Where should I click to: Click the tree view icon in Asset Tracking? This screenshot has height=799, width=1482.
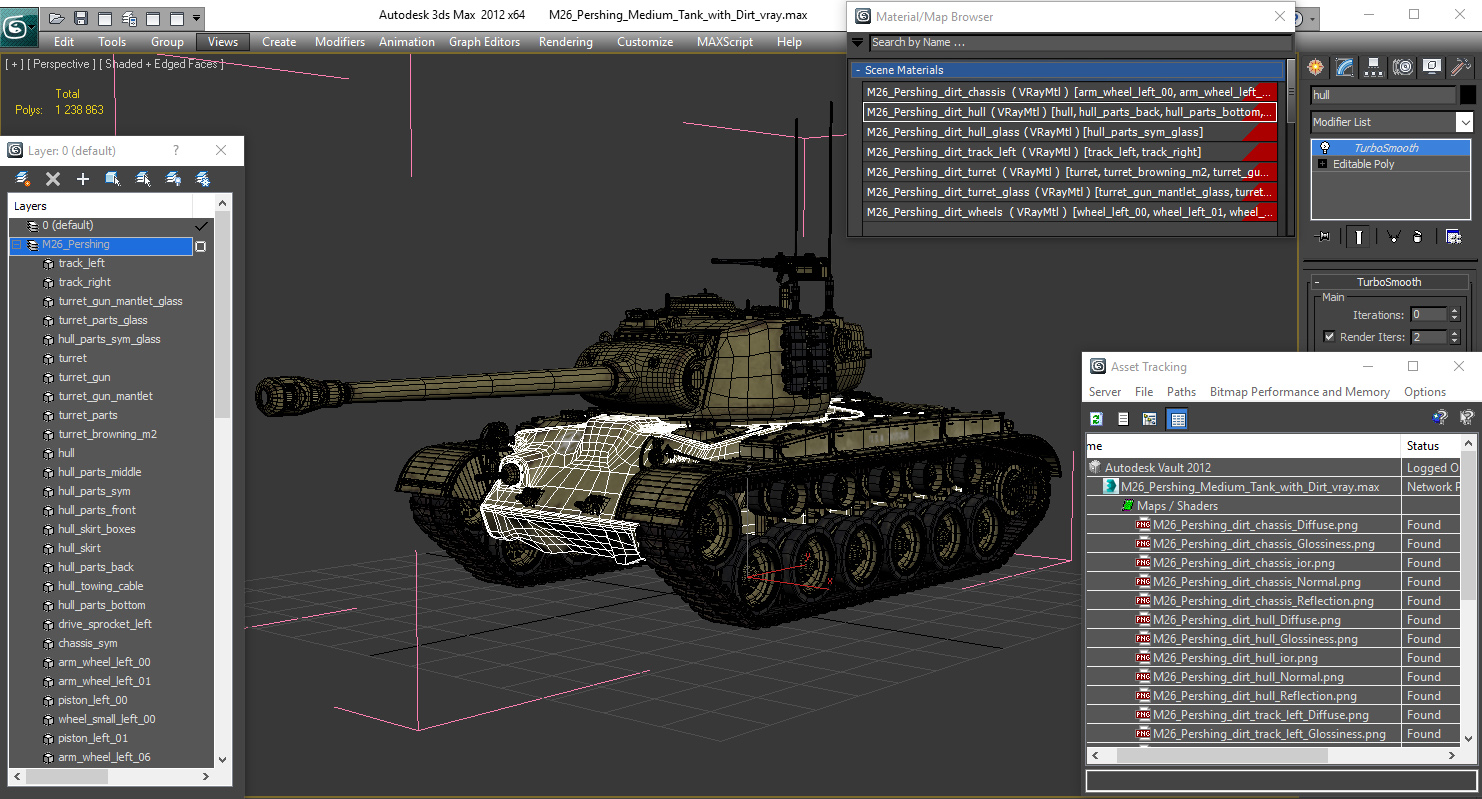coord(1150,419)
